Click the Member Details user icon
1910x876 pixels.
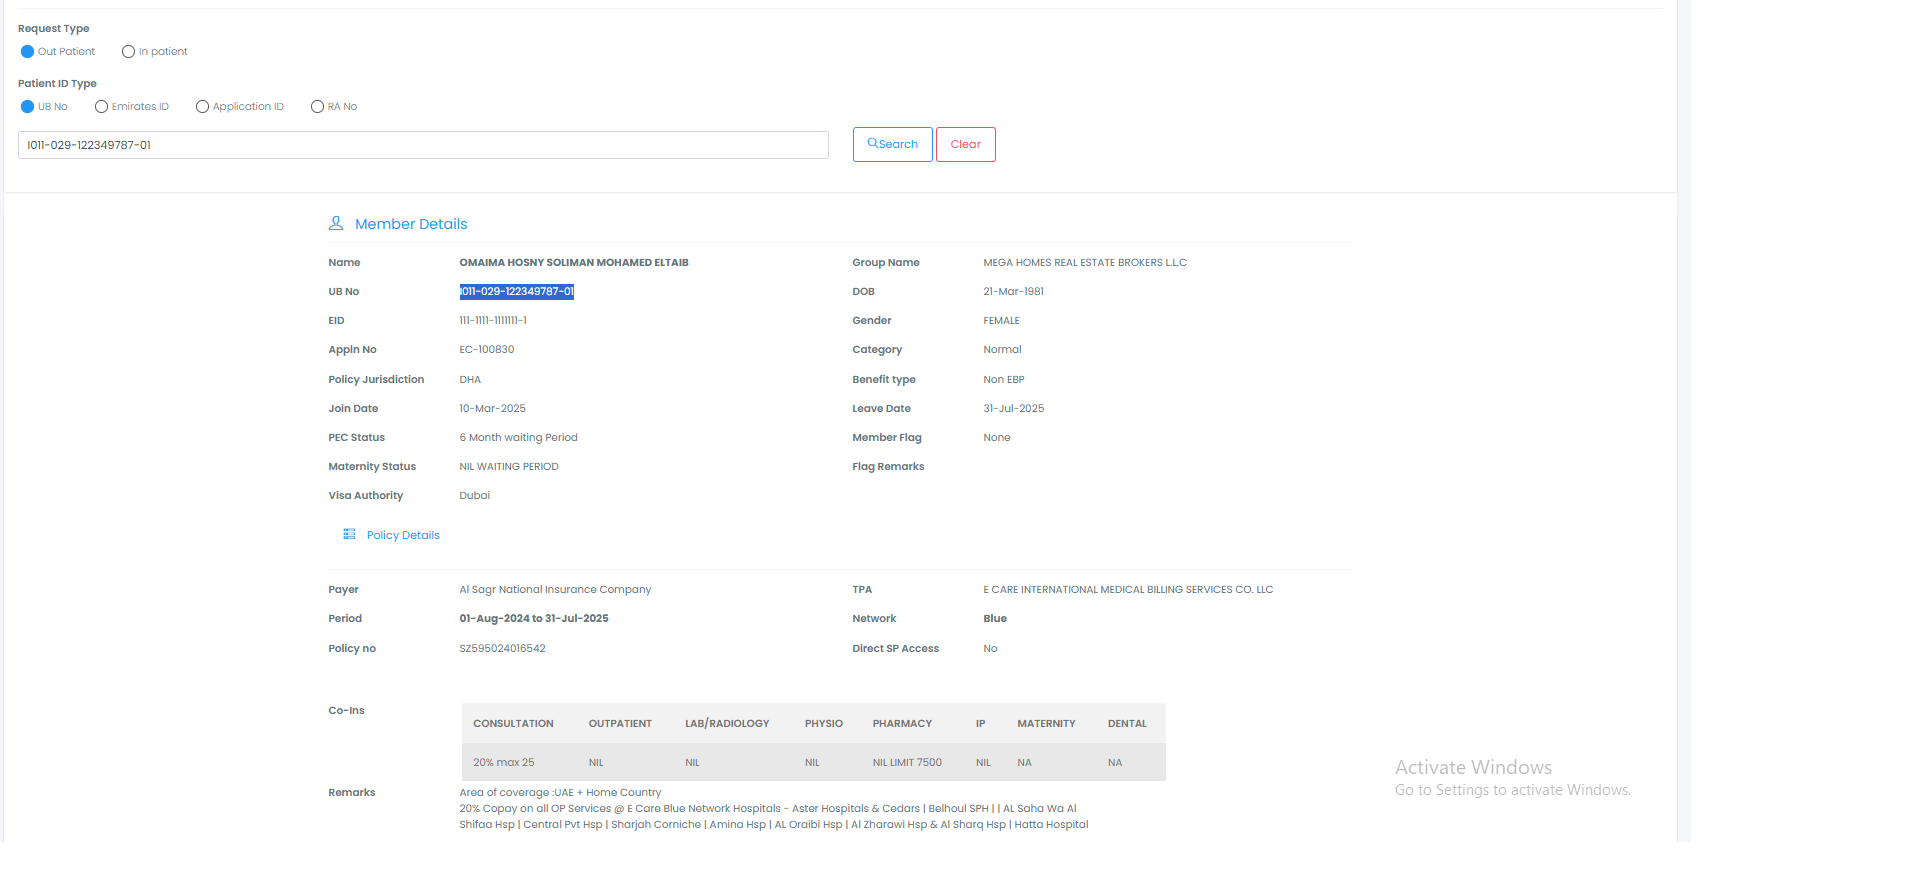pyautogui.click(x=336, y=223)
